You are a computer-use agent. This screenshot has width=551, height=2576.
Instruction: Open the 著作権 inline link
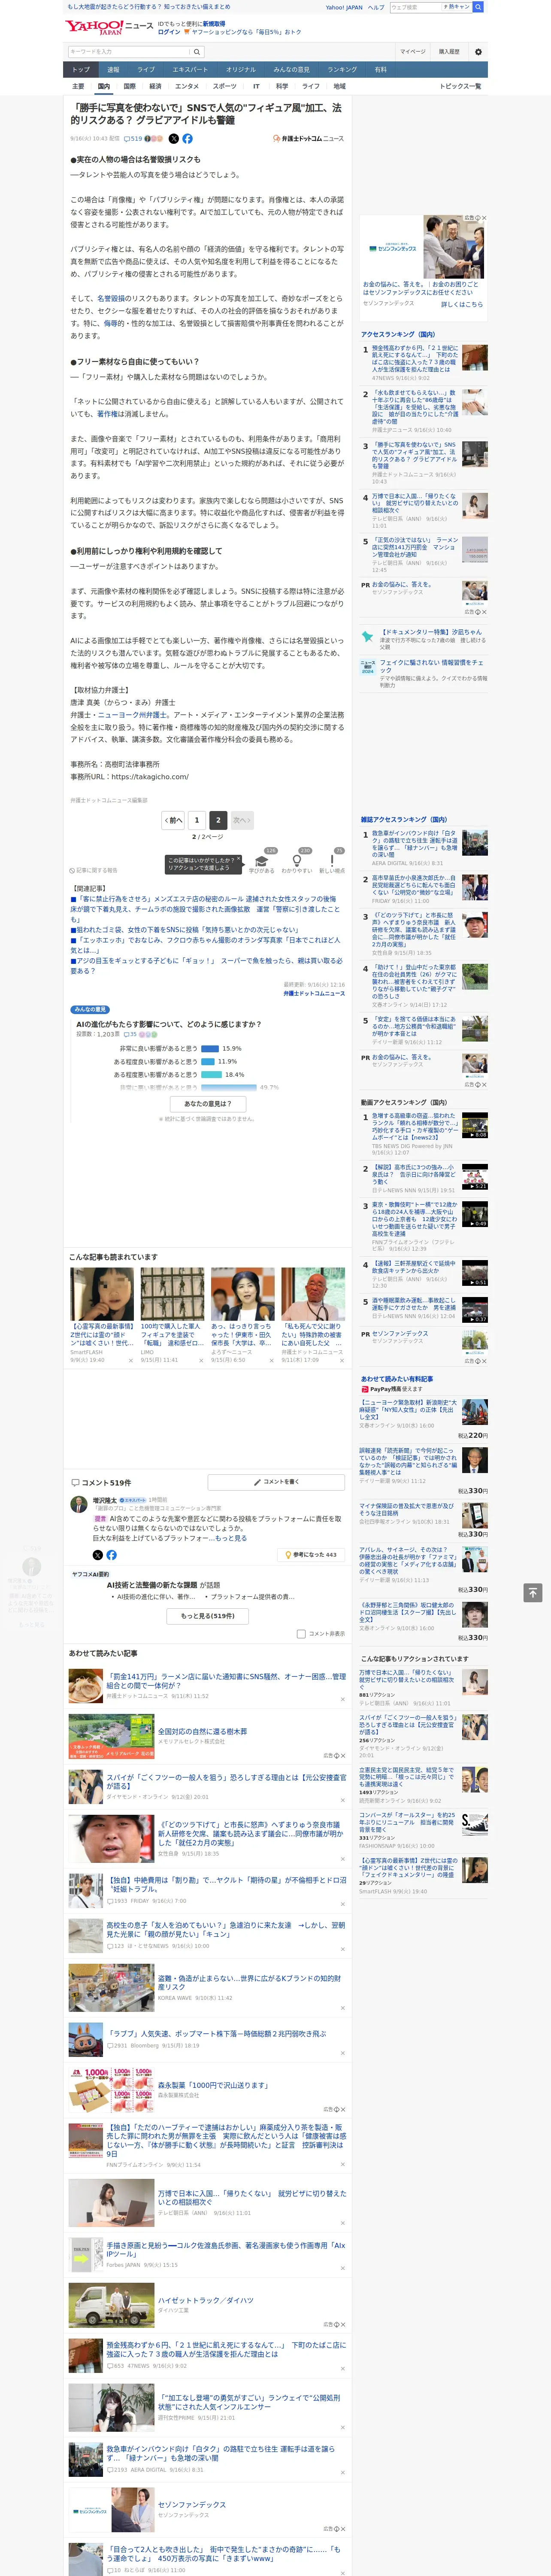point(107,414)
